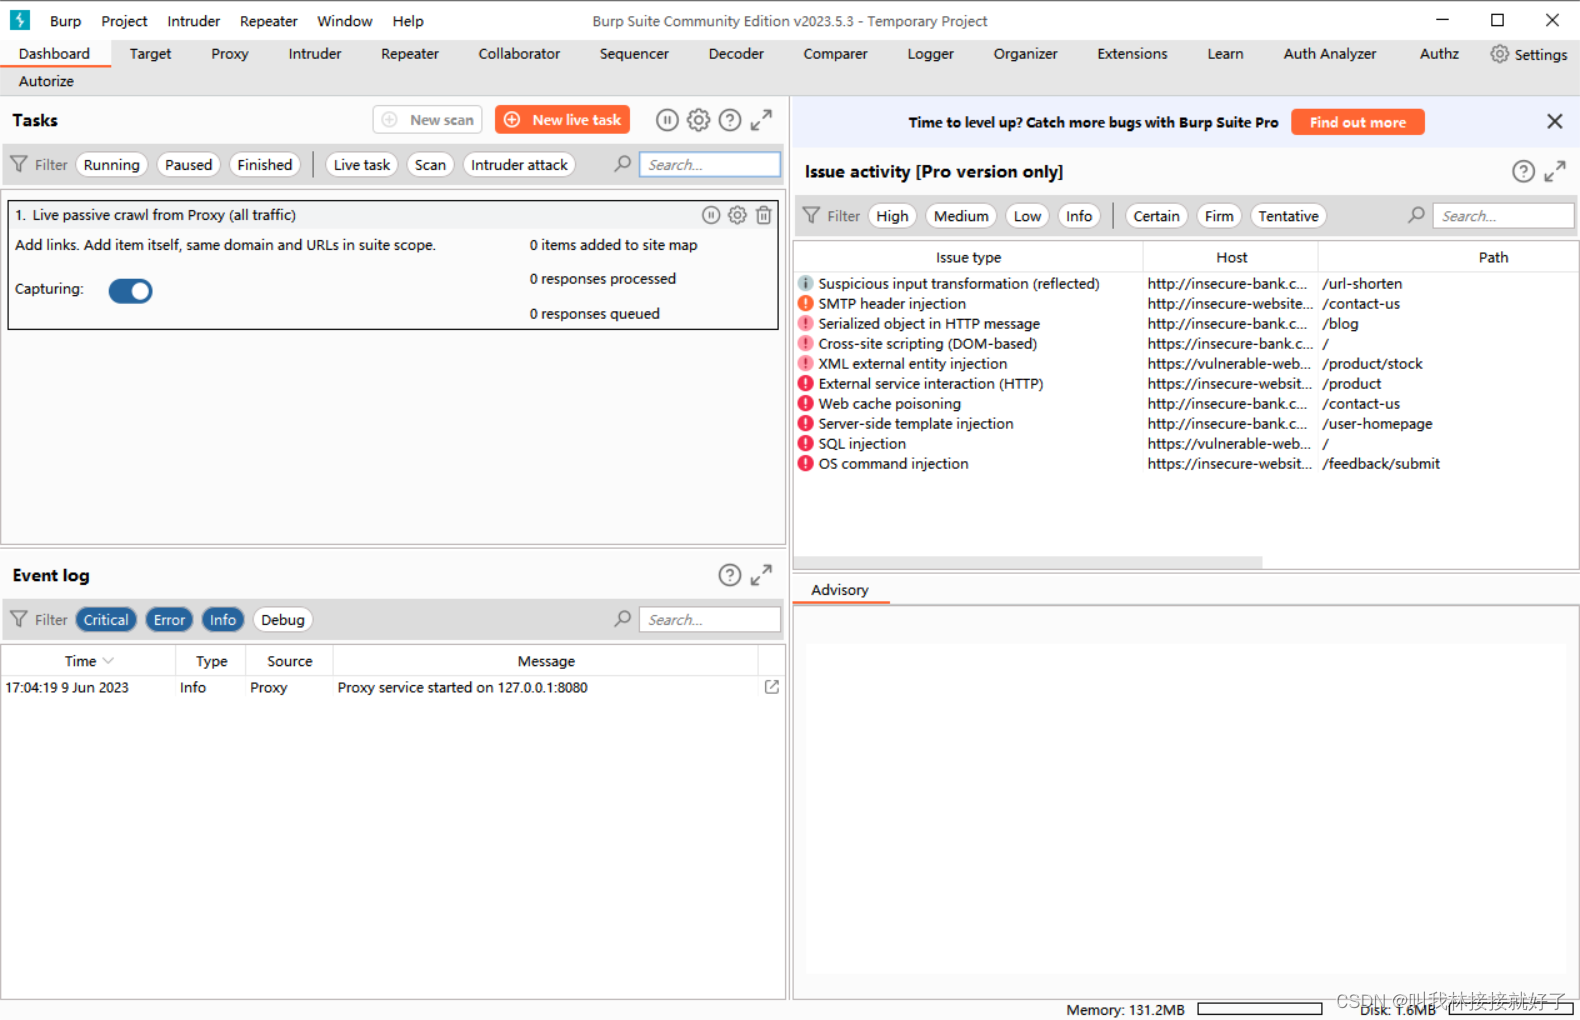Toggle the Certain confidence issue filter

pyautogui.click(x=1156, y=216)
